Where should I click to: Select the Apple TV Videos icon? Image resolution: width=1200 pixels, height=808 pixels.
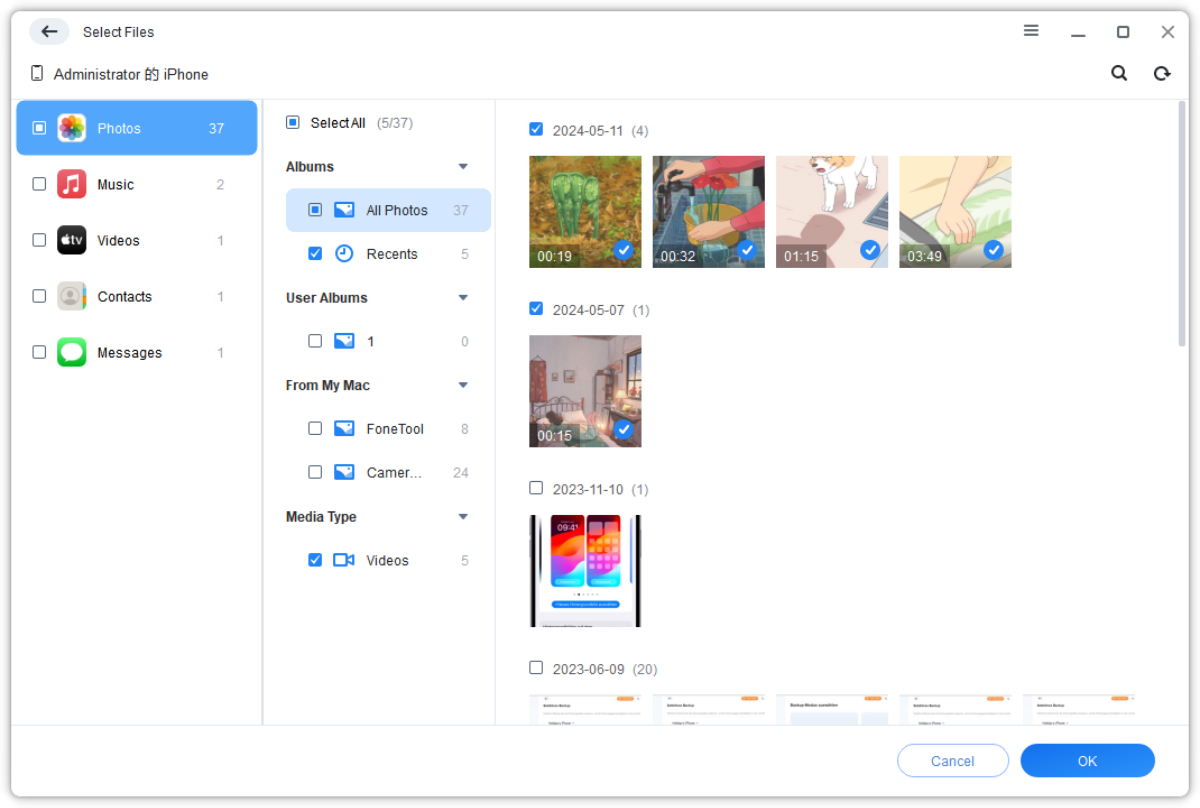71,240
